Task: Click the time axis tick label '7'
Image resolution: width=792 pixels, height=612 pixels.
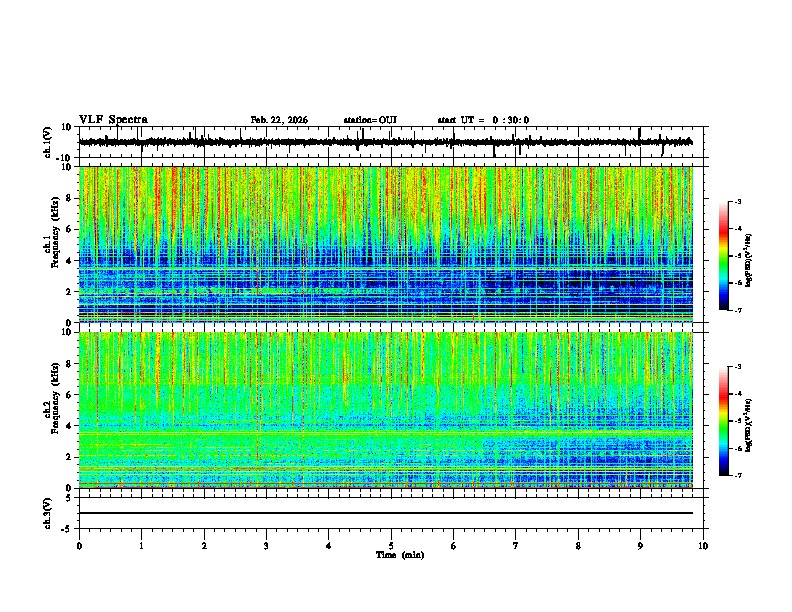Action: click(x=516, y=546)
